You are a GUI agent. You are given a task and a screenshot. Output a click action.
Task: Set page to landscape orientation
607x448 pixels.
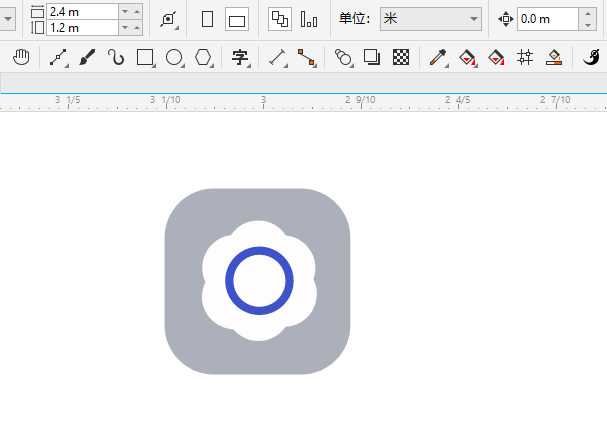(237, 19)
